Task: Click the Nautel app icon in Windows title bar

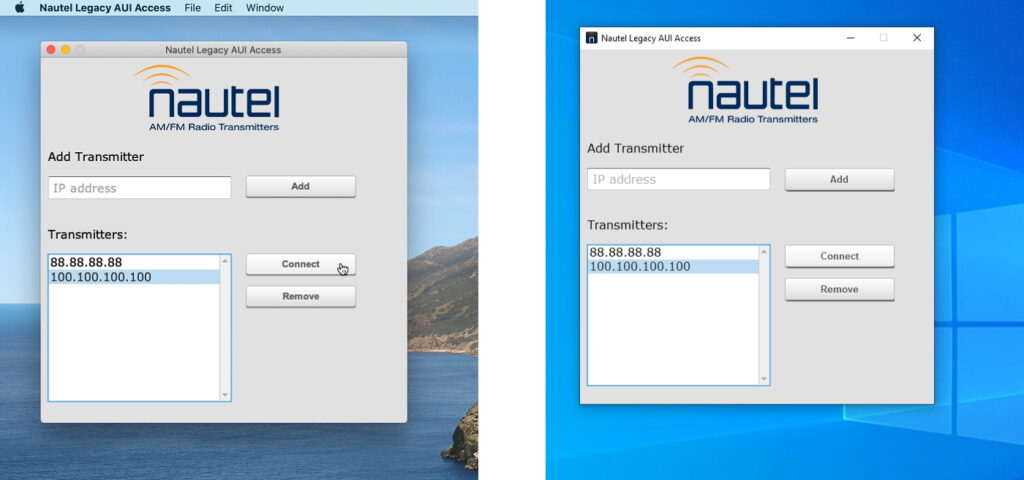Action: coord(592,38)
